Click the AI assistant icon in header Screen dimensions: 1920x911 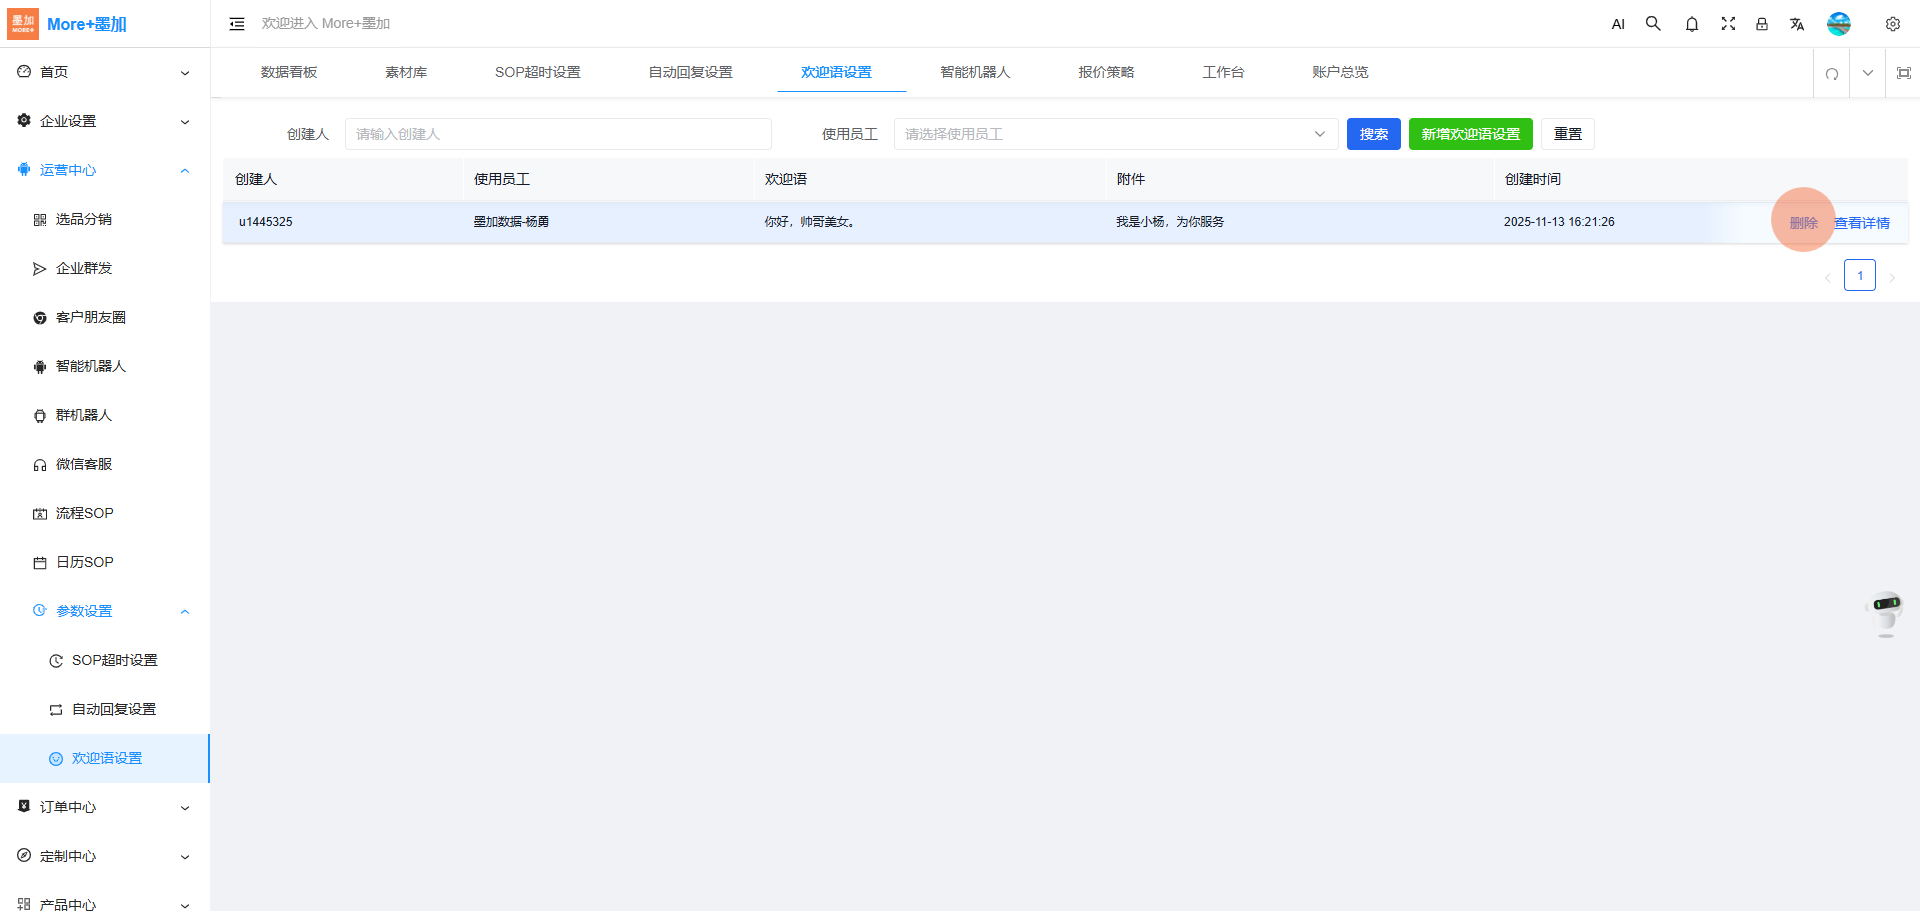(1618, 24)
